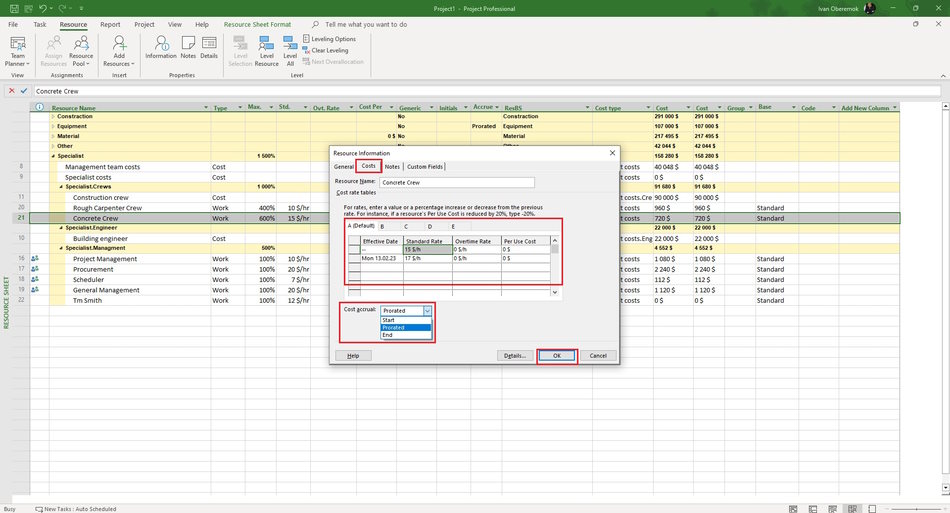Click the cost table scroll down arrow

click(x=554, y=292)
